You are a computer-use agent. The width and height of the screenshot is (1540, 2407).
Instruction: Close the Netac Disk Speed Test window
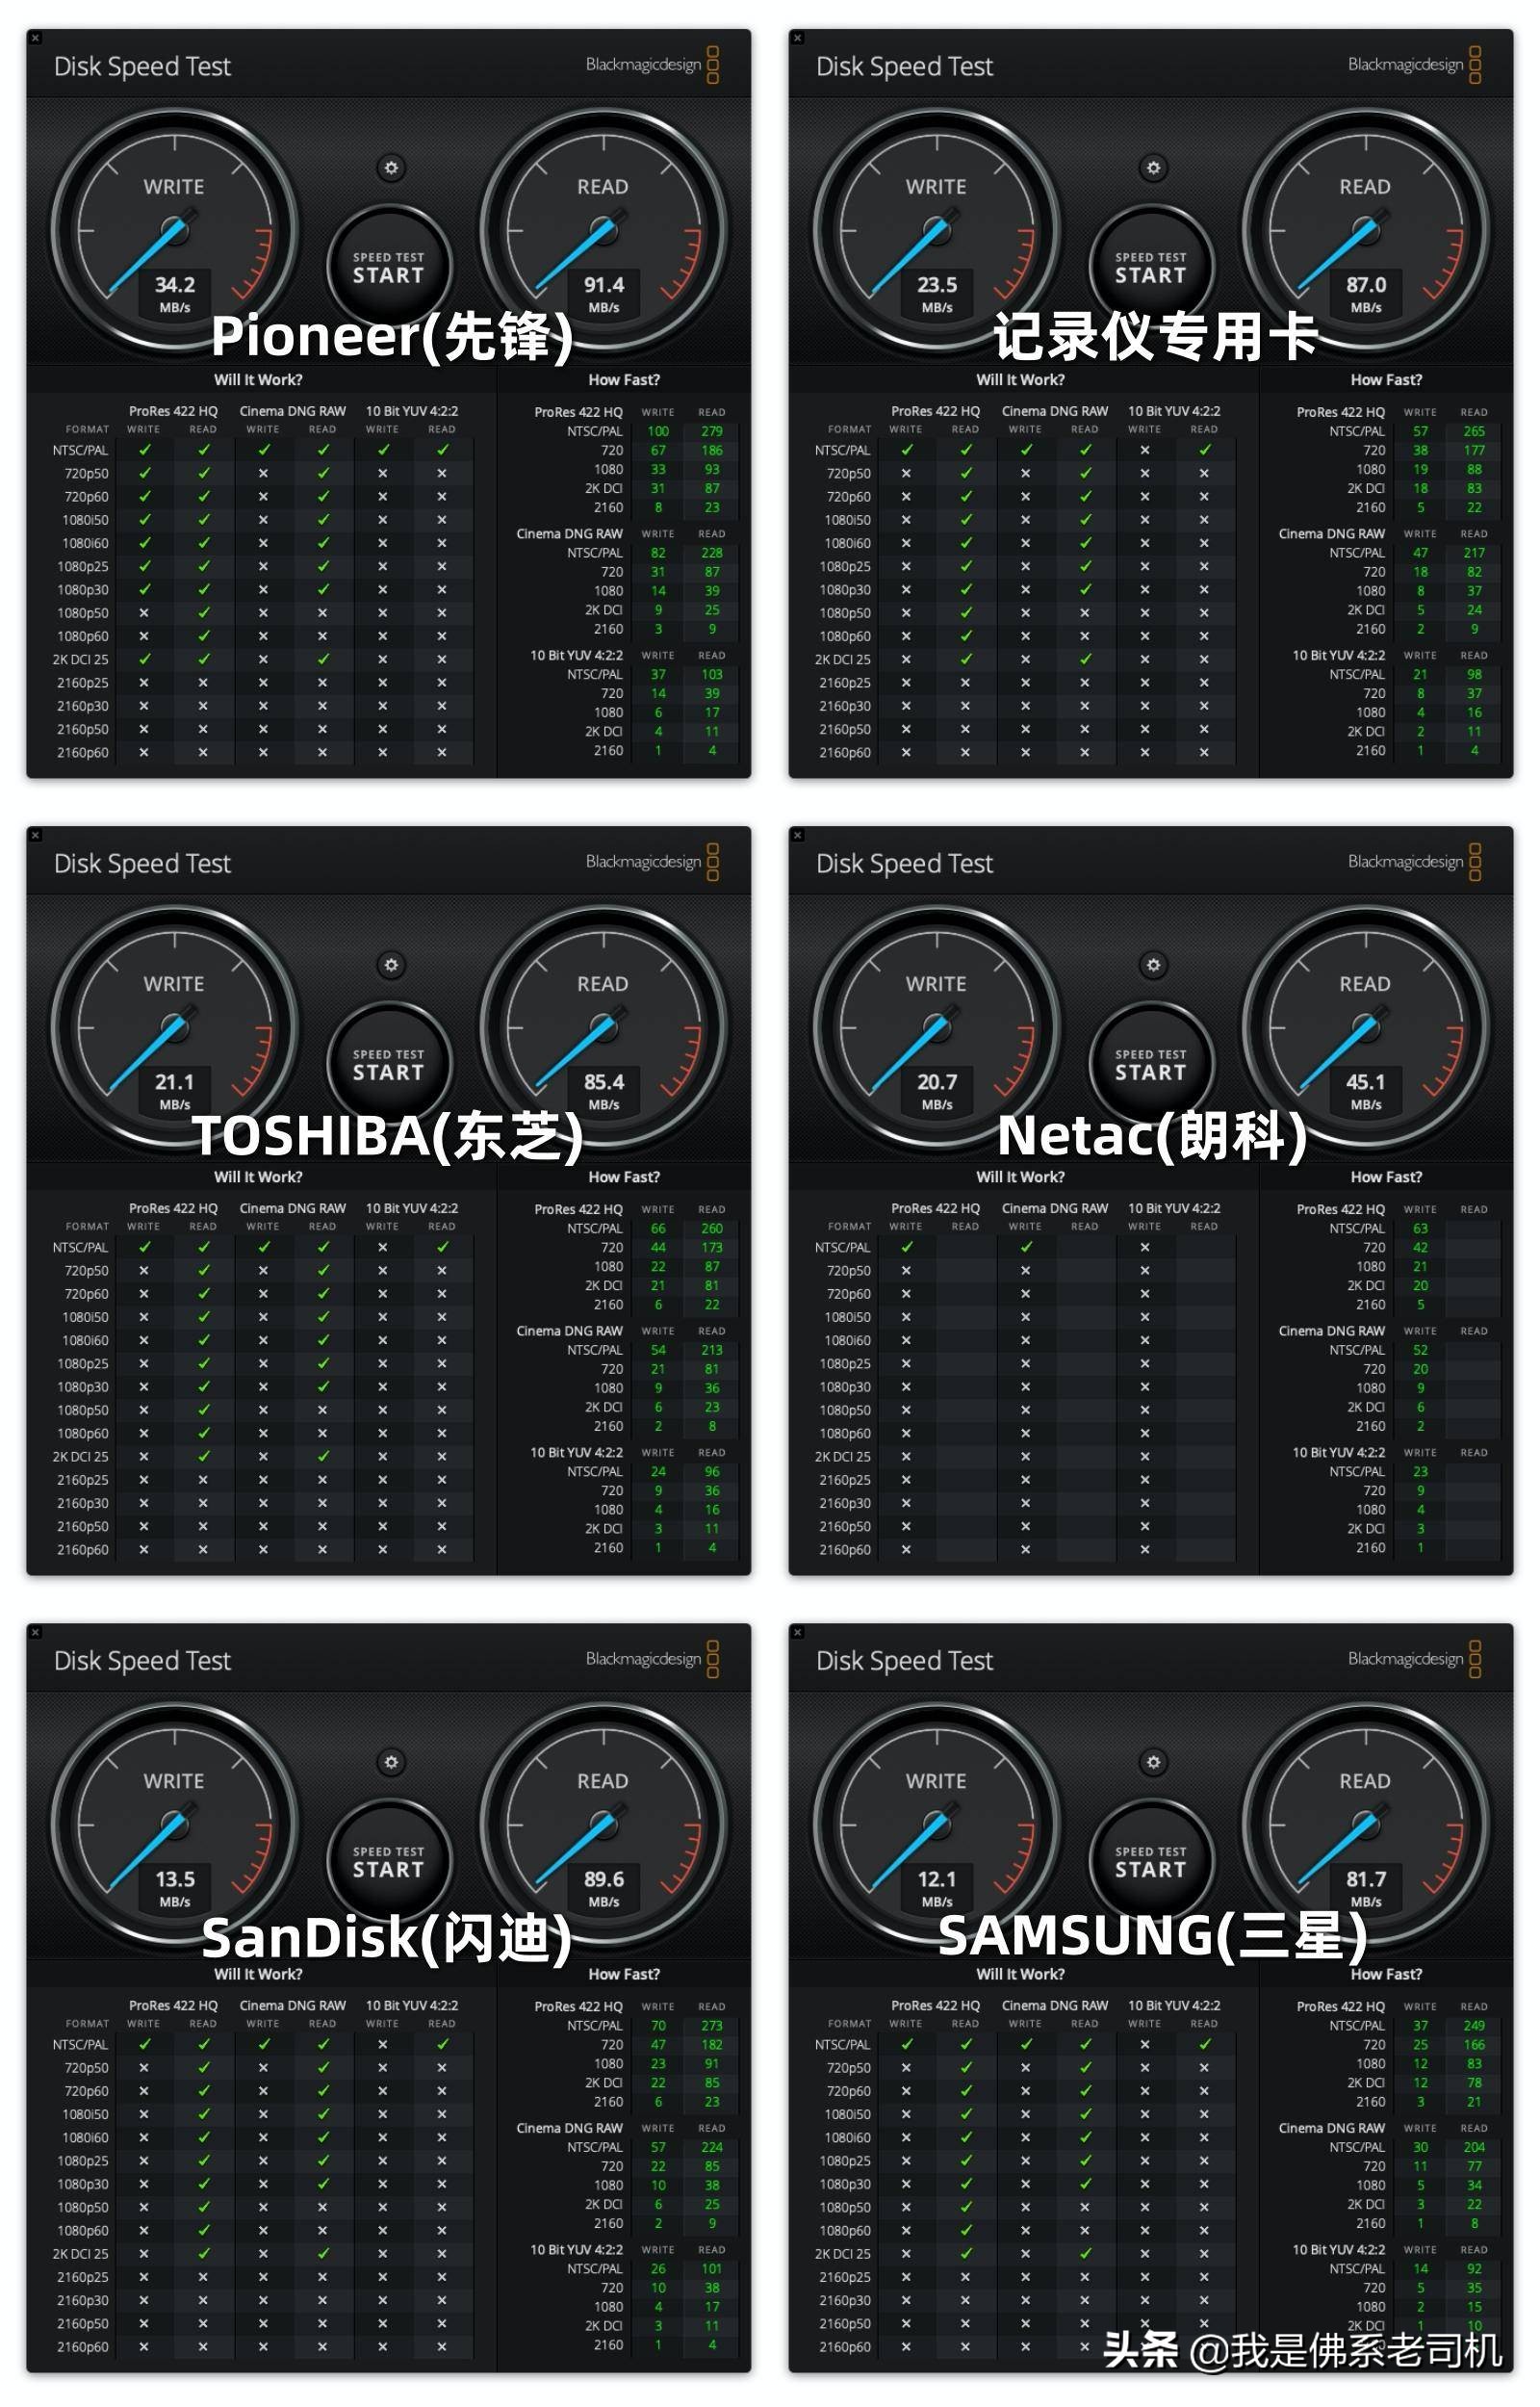coord(797,835)
